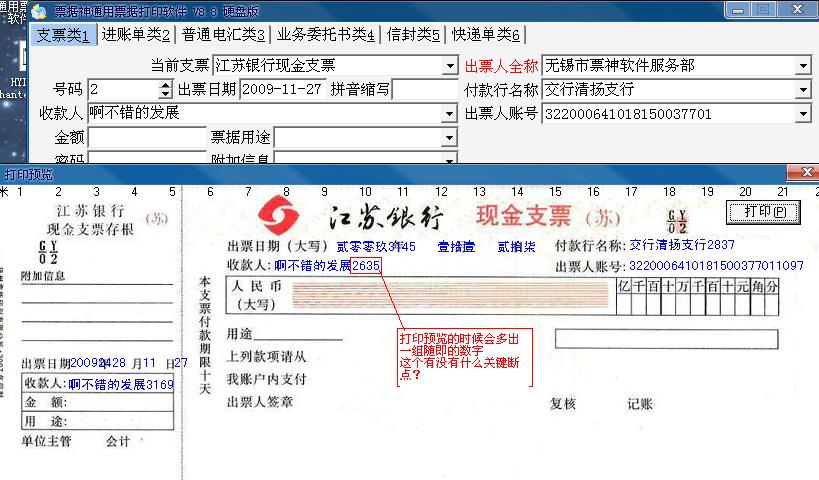Minimize the 票据神通用票据打印软件 window
Viewport: 819px width, 480px height.
pos(738,9)
